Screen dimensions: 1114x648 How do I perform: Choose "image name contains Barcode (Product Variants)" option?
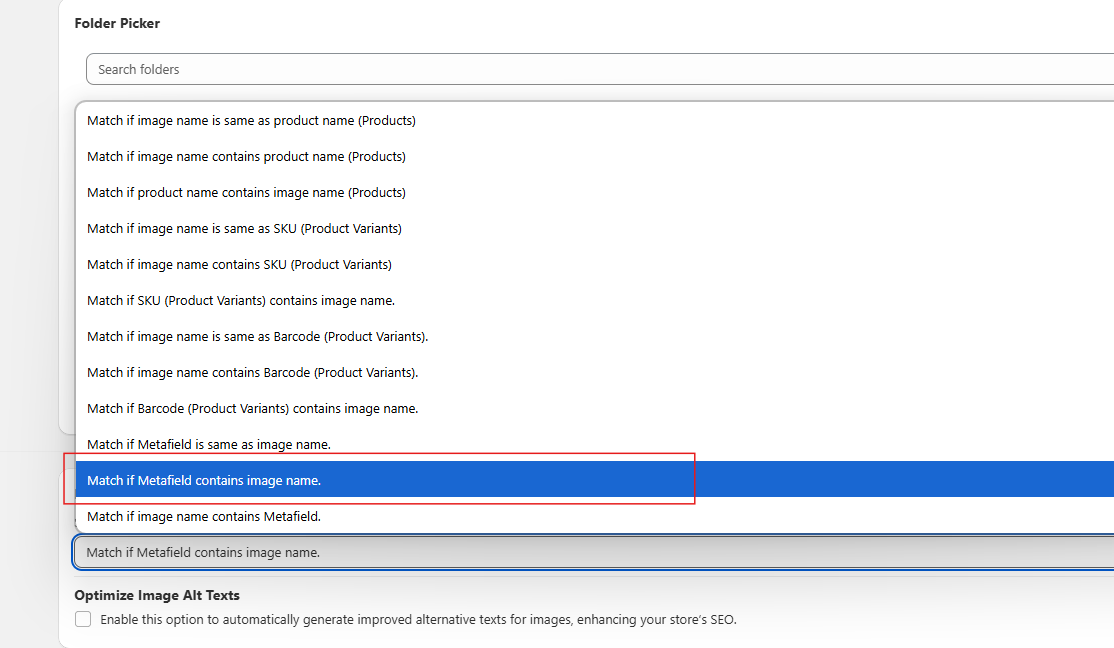(x=252, y=373)
